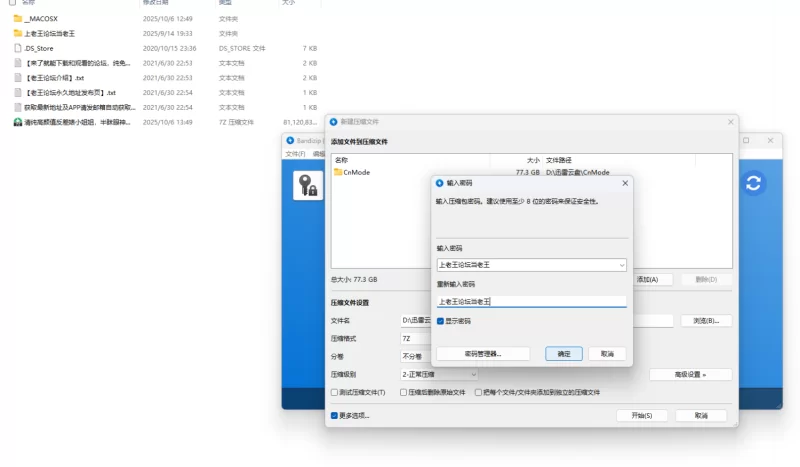The width and height of the screenshot is (800, 467).
Task: Click the Bandizip logo in password dialog title
Action: click(439, 183)
